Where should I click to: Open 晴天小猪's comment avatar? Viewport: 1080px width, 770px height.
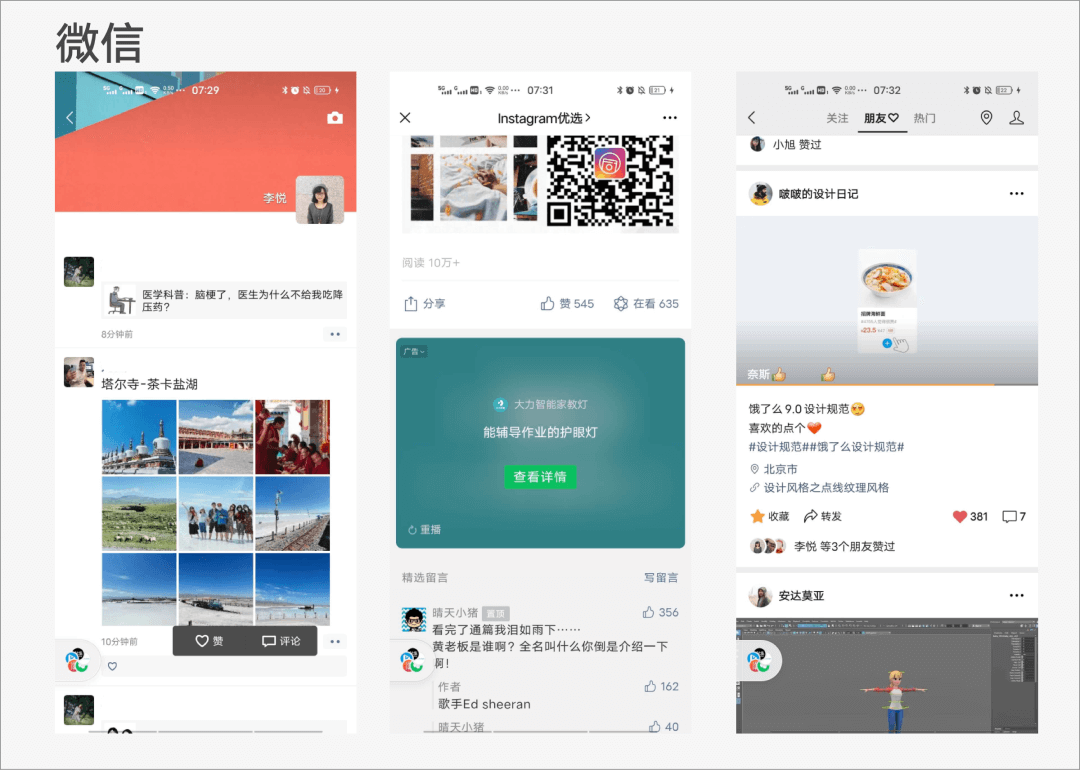pyautogui.click(x=414, y=620)
